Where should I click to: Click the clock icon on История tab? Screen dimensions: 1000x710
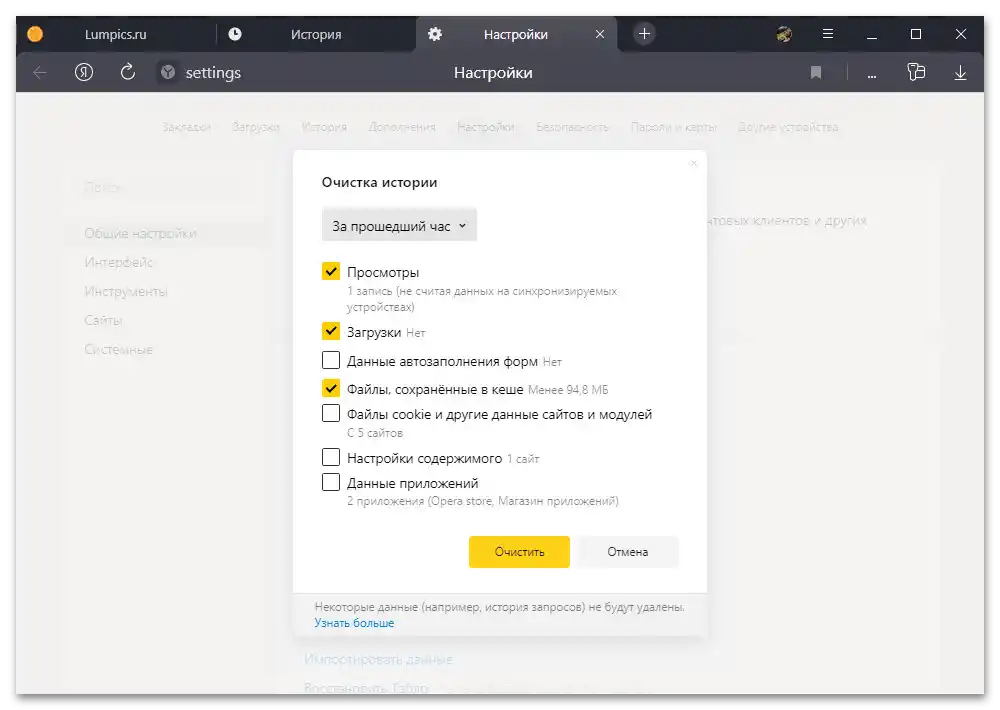click(x=235, y=34)
